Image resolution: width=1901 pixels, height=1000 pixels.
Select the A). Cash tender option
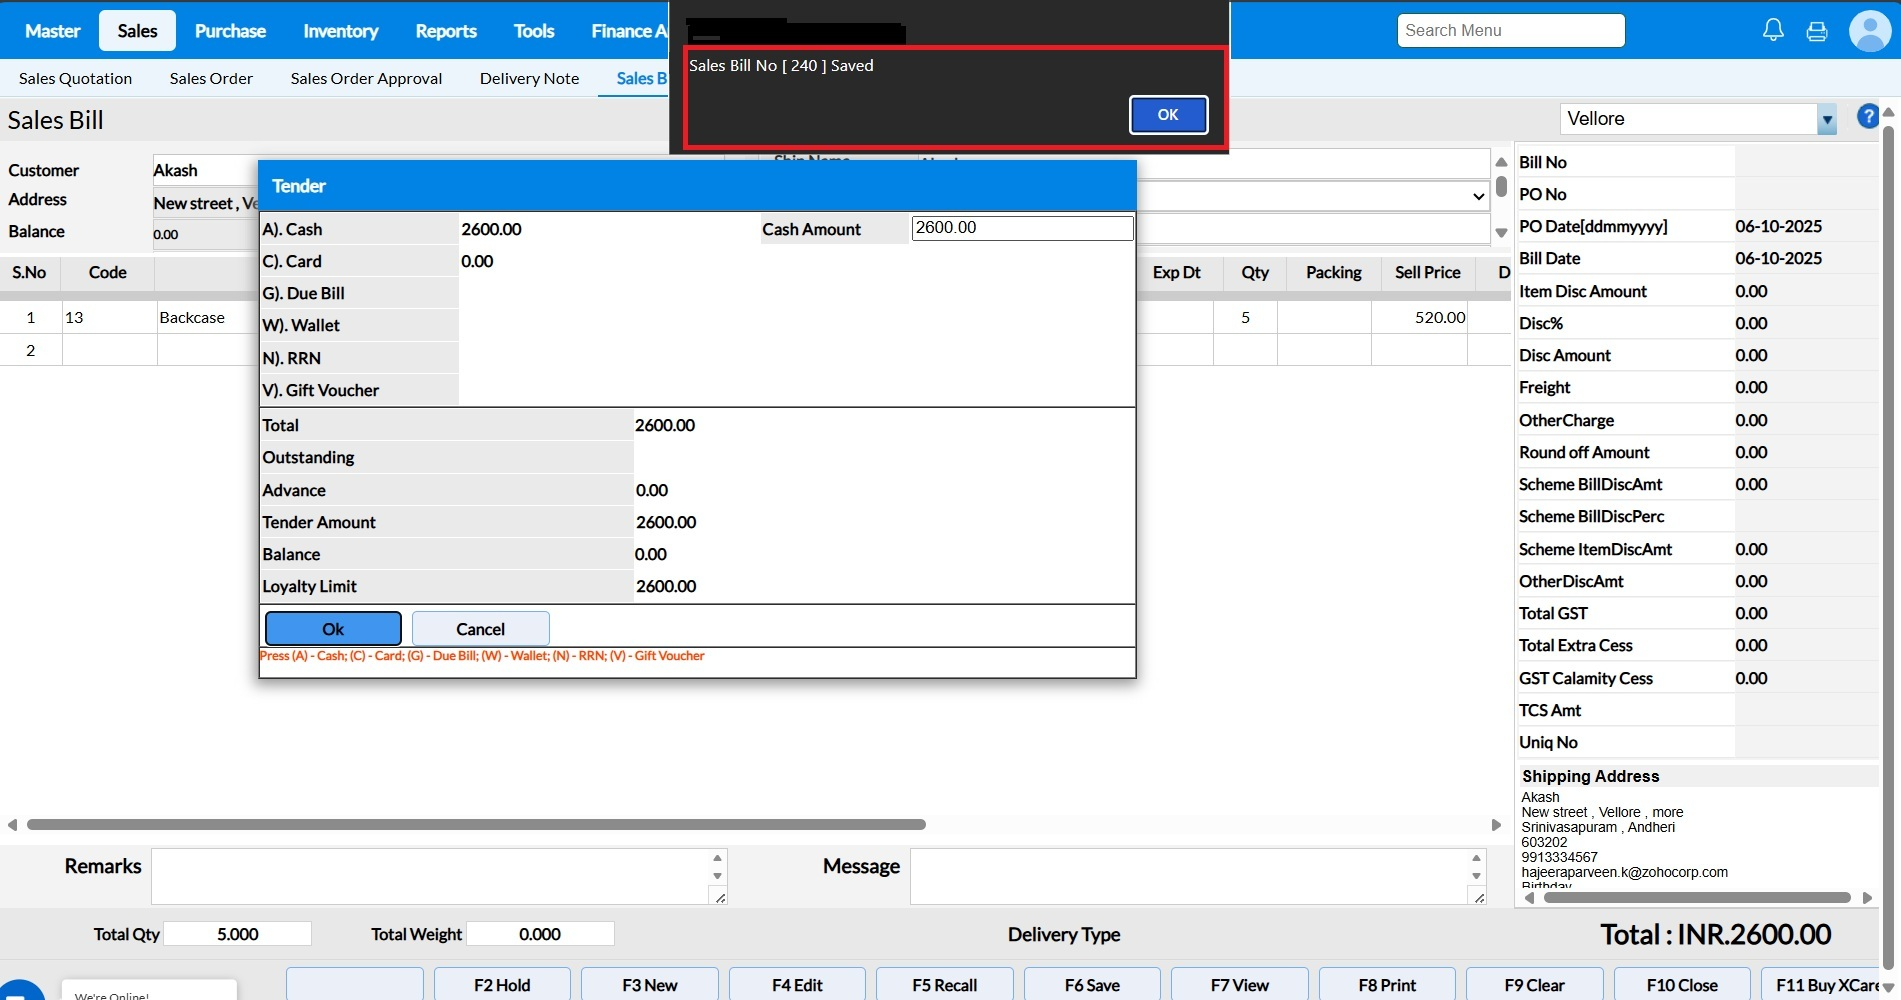tap(359, 229)
